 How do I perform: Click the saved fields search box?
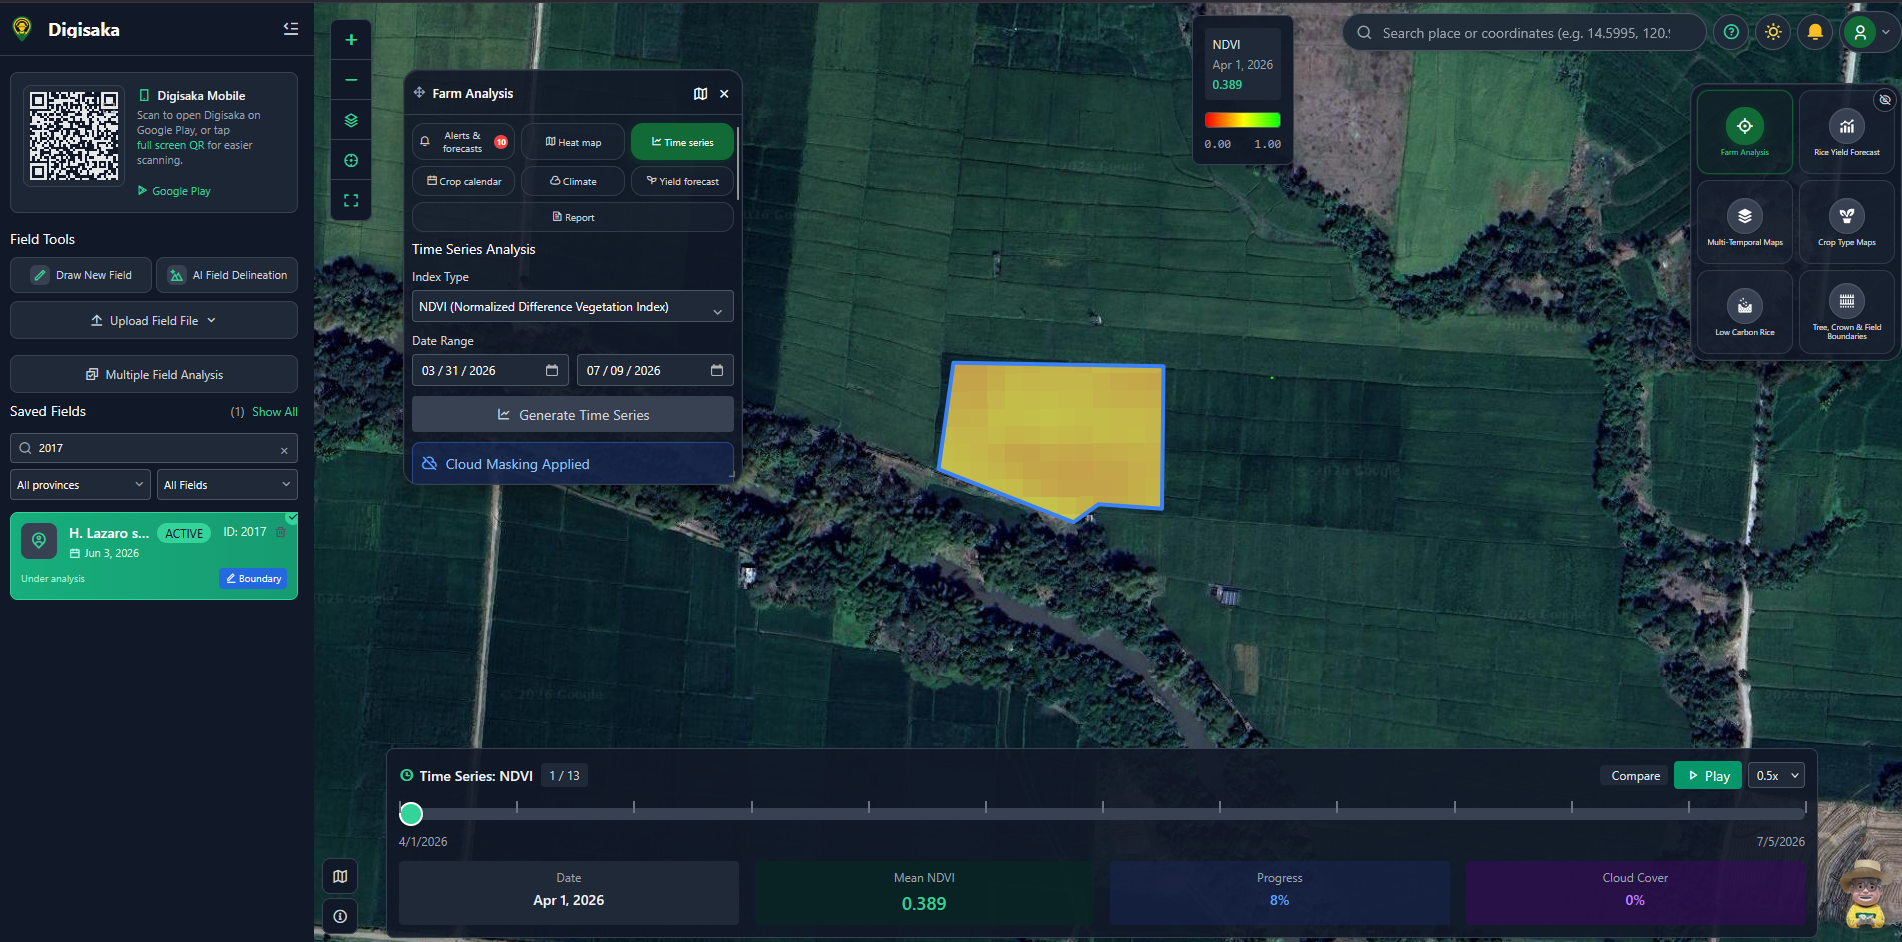[x=154, y=448]
